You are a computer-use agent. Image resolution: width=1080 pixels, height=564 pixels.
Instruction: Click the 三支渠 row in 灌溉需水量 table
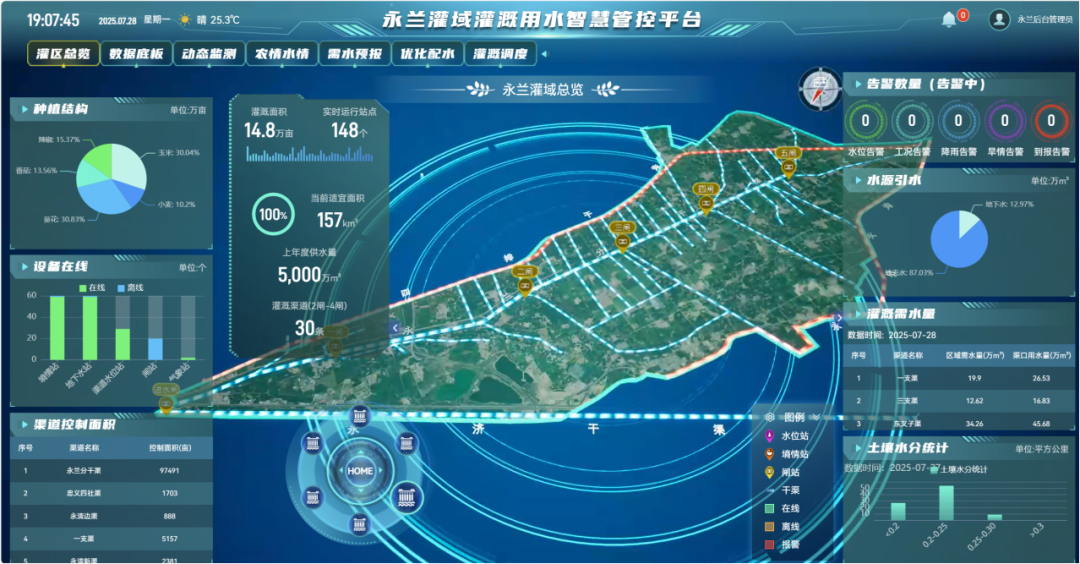(959, 401)
